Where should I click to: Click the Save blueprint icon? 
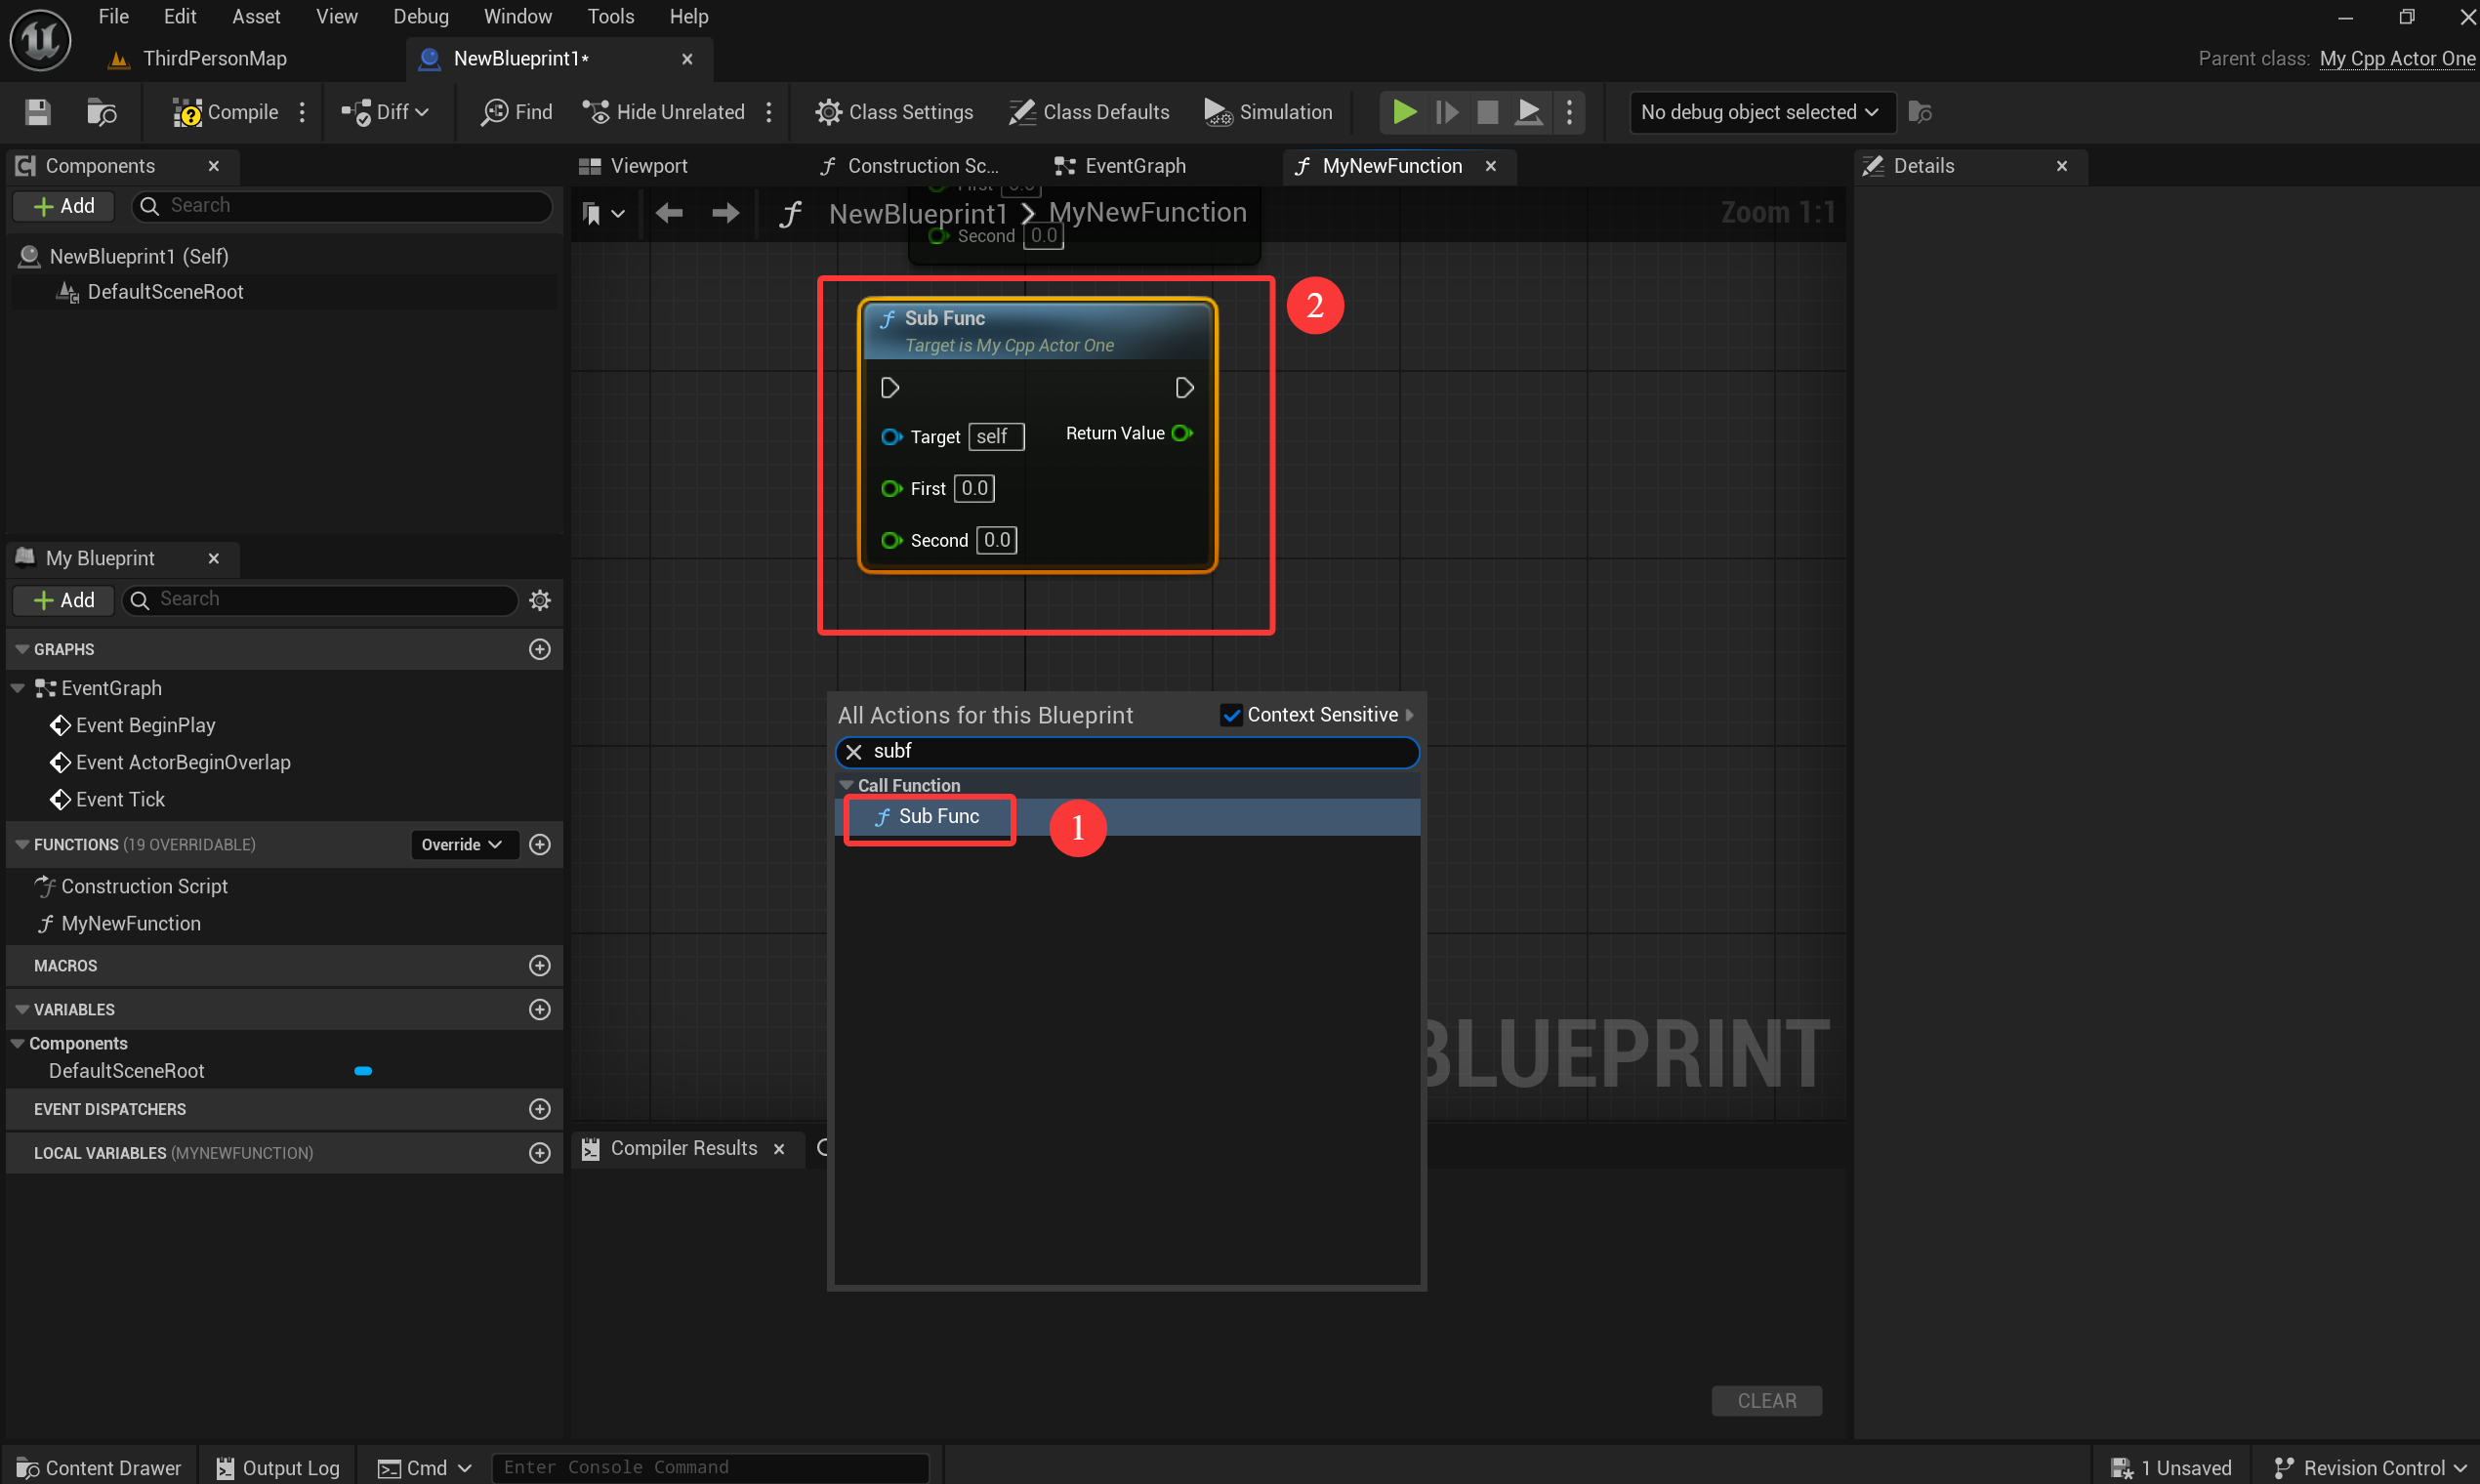(38, 112)
